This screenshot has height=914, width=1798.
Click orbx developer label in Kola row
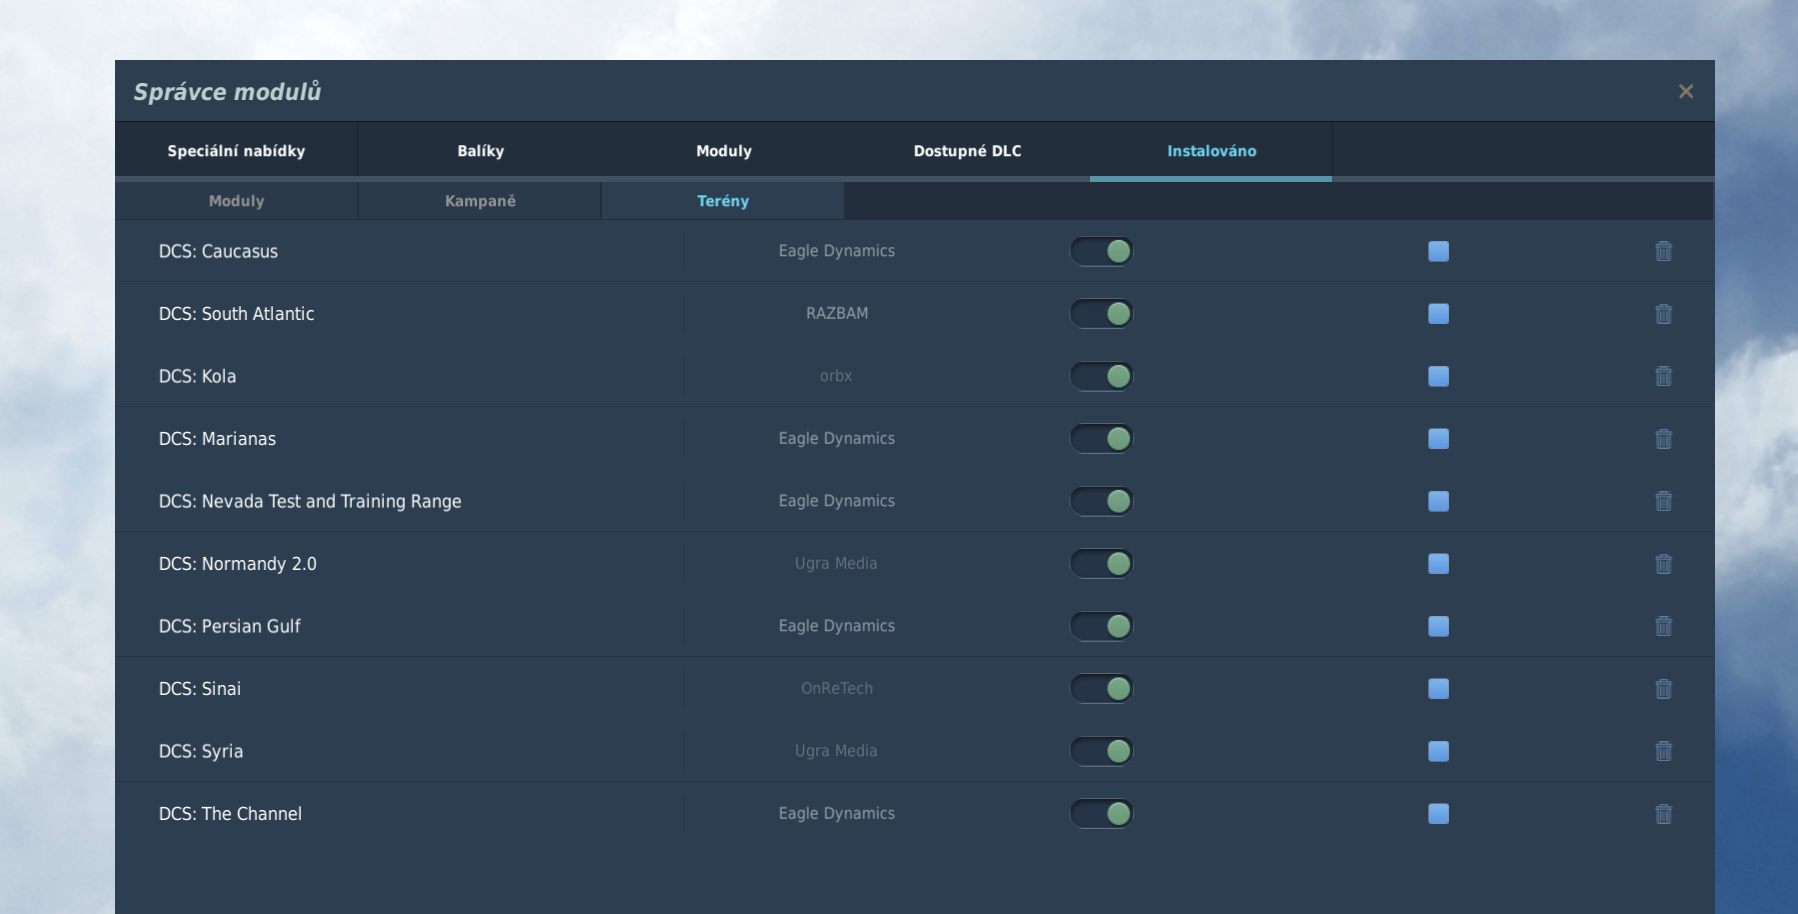tap(836, 376)
